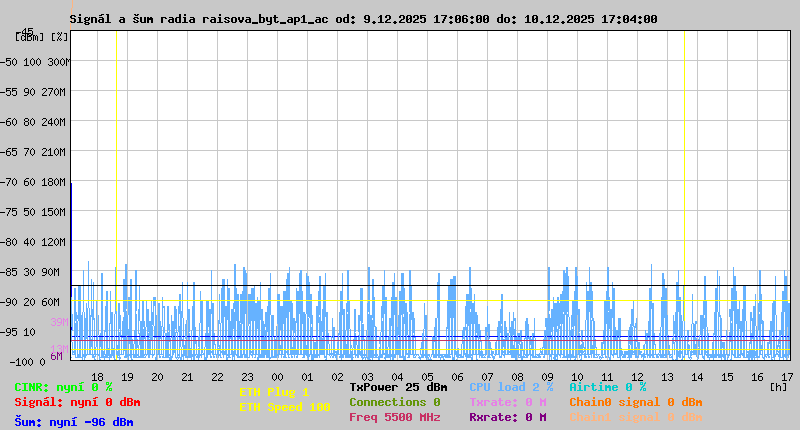
Task: Click the 23 hour tick on time axis
Action: (247, 377)
